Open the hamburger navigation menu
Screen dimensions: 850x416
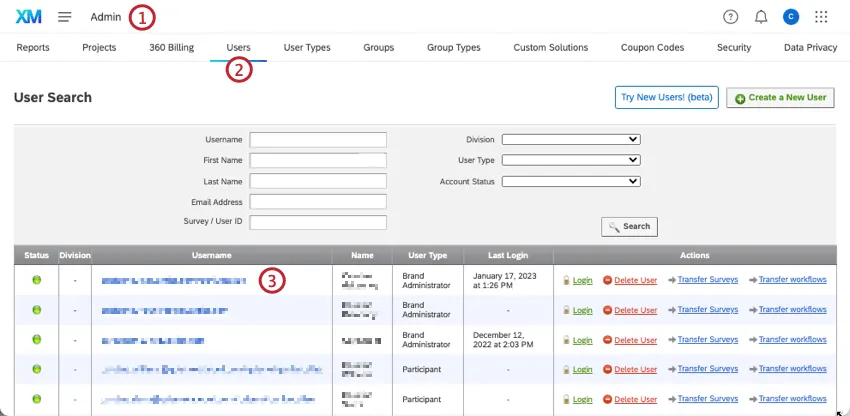tap(65, 17)
